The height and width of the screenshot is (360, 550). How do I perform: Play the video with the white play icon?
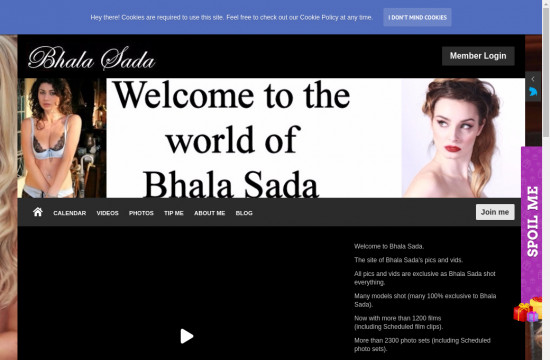(x=187, y=336)
